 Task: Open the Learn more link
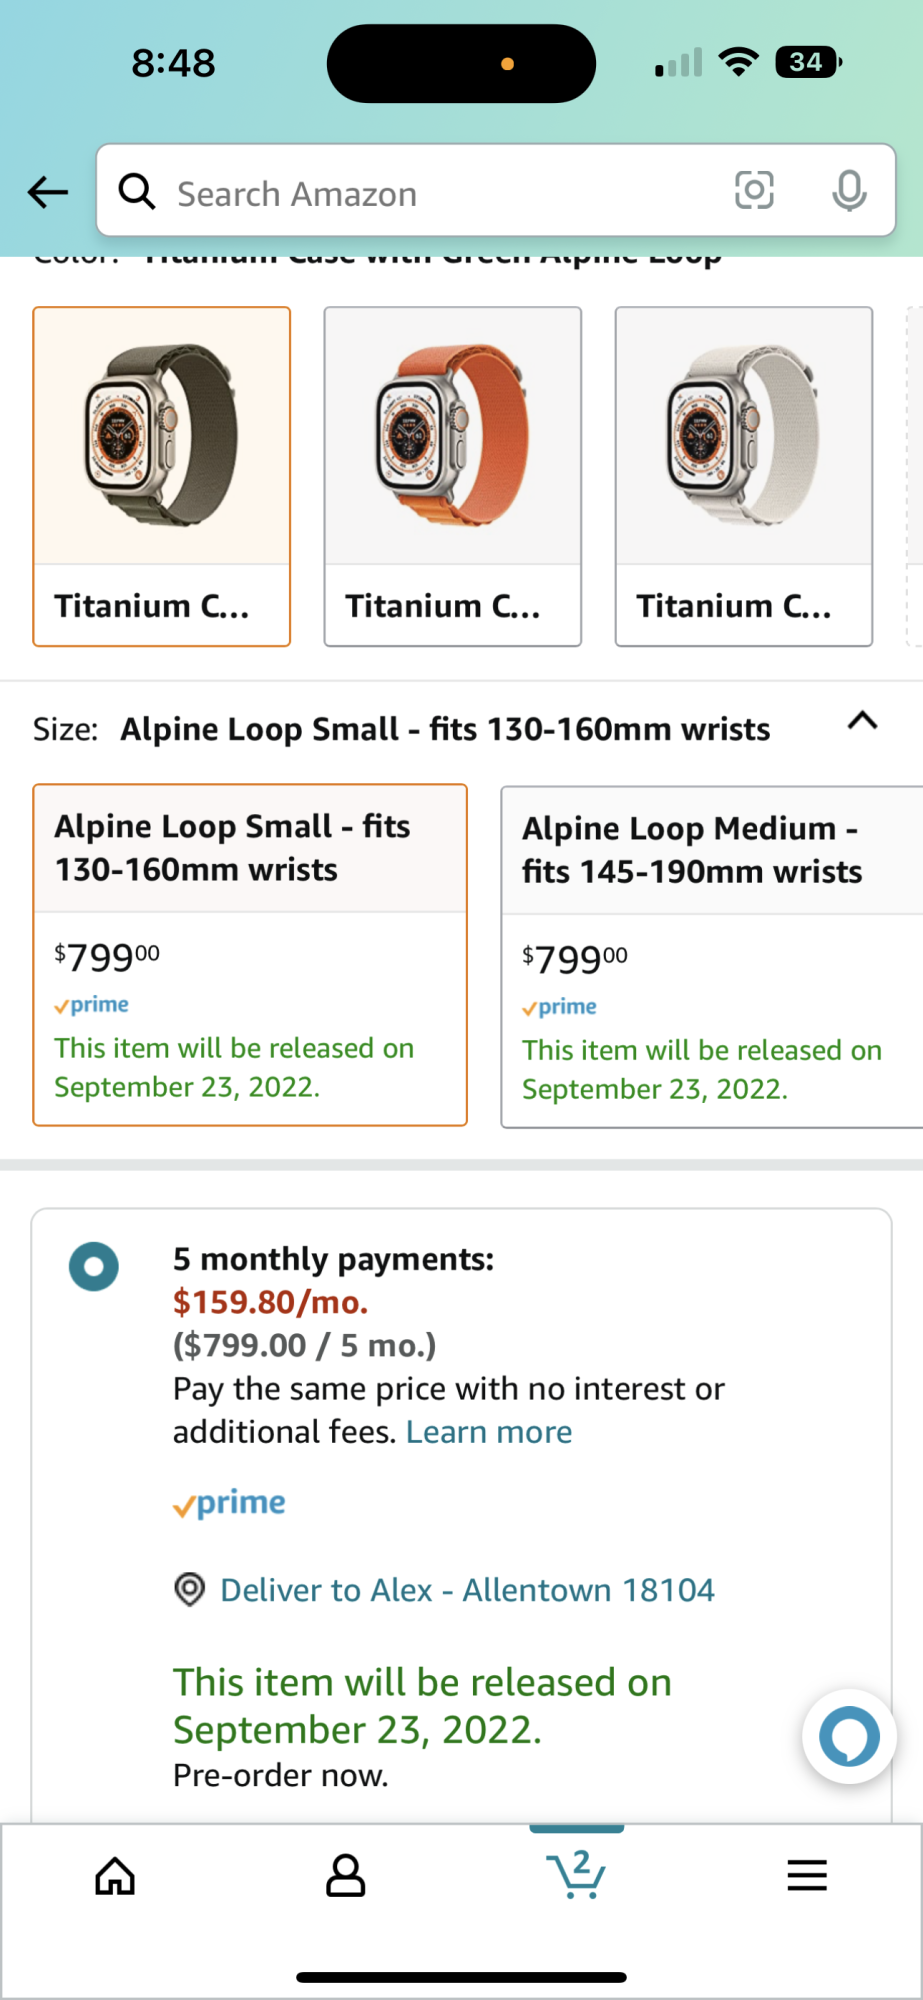point(489,1432)
